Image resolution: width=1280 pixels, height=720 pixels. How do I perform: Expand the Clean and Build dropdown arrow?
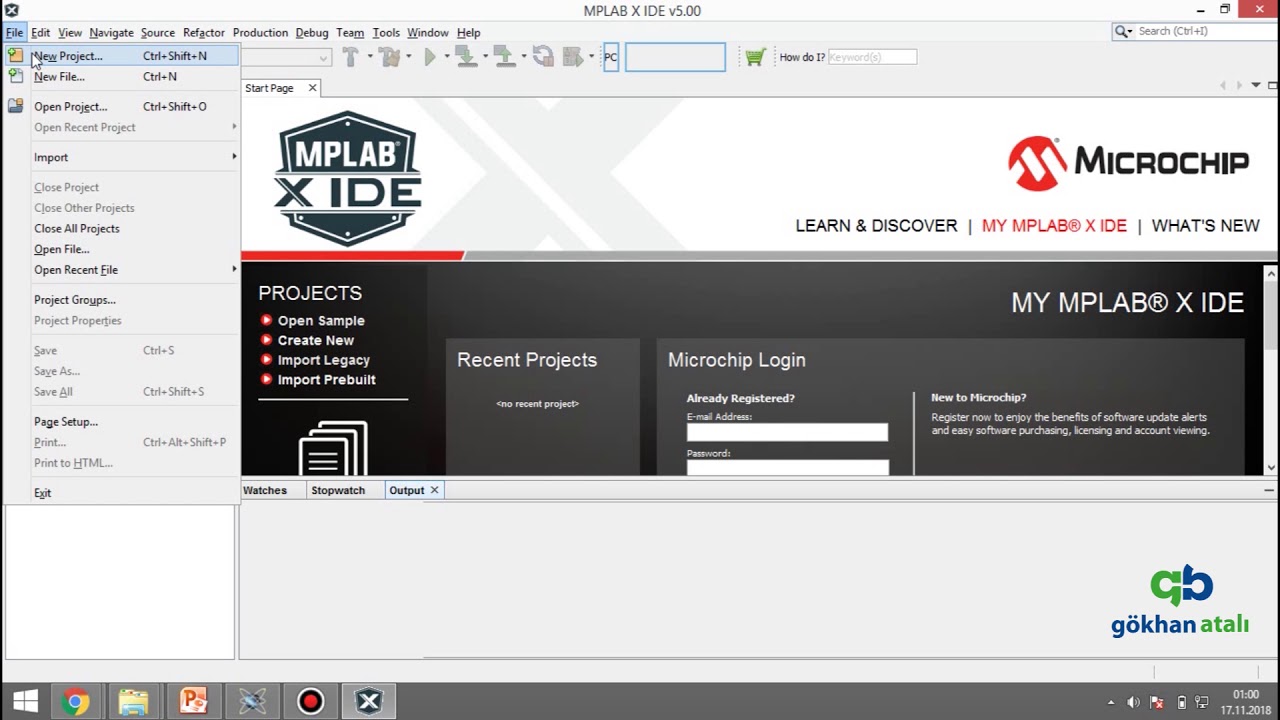pyautogui.click(x=410, y=57)
